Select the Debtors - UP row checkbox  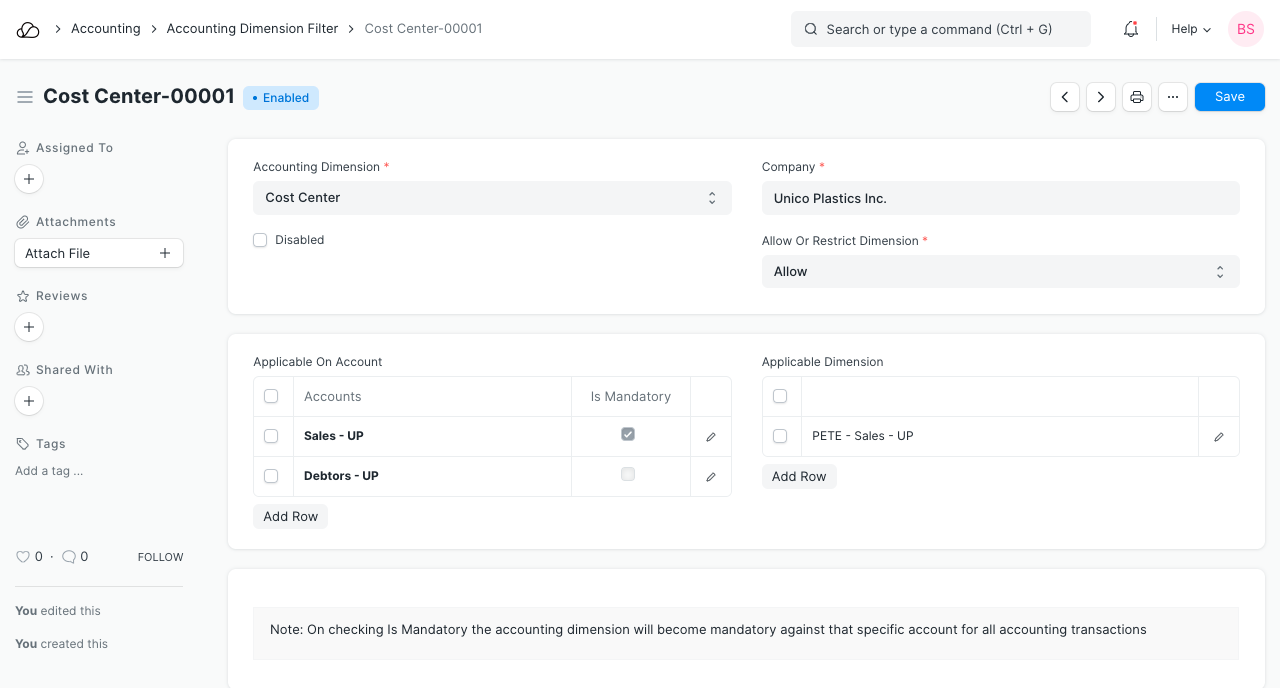pos(271,476)
